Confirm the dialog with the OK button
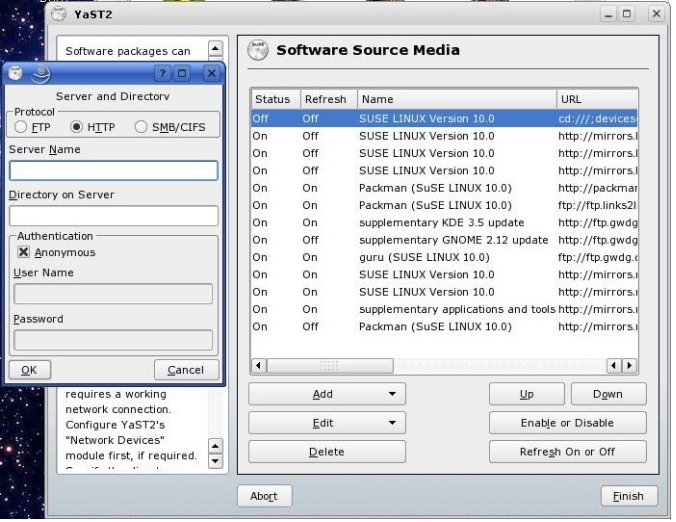The image size is (676, 522). click(x=30, y=370)
